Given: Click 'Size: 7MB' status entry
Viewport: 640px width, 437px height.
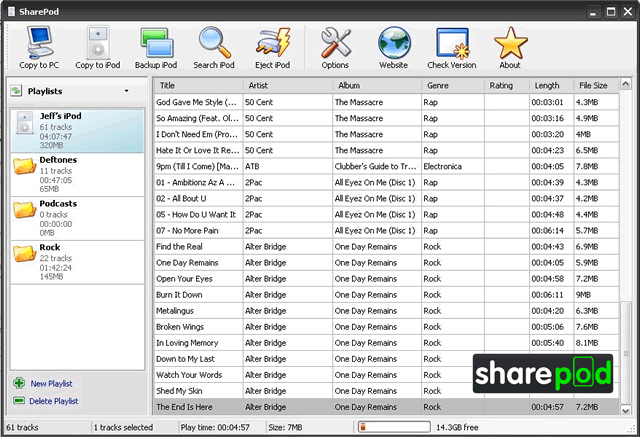Looking at the screenshot, I should [x=285, y=428].
